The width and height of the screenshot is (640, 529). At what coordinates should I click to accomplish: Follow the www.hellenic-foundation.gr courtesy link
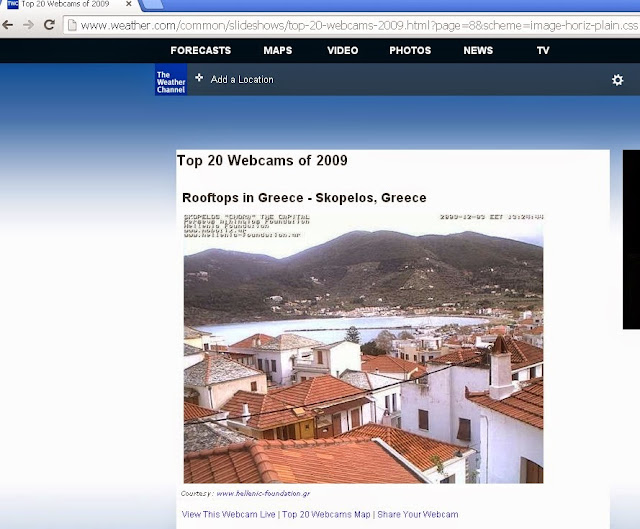(263, 493)
